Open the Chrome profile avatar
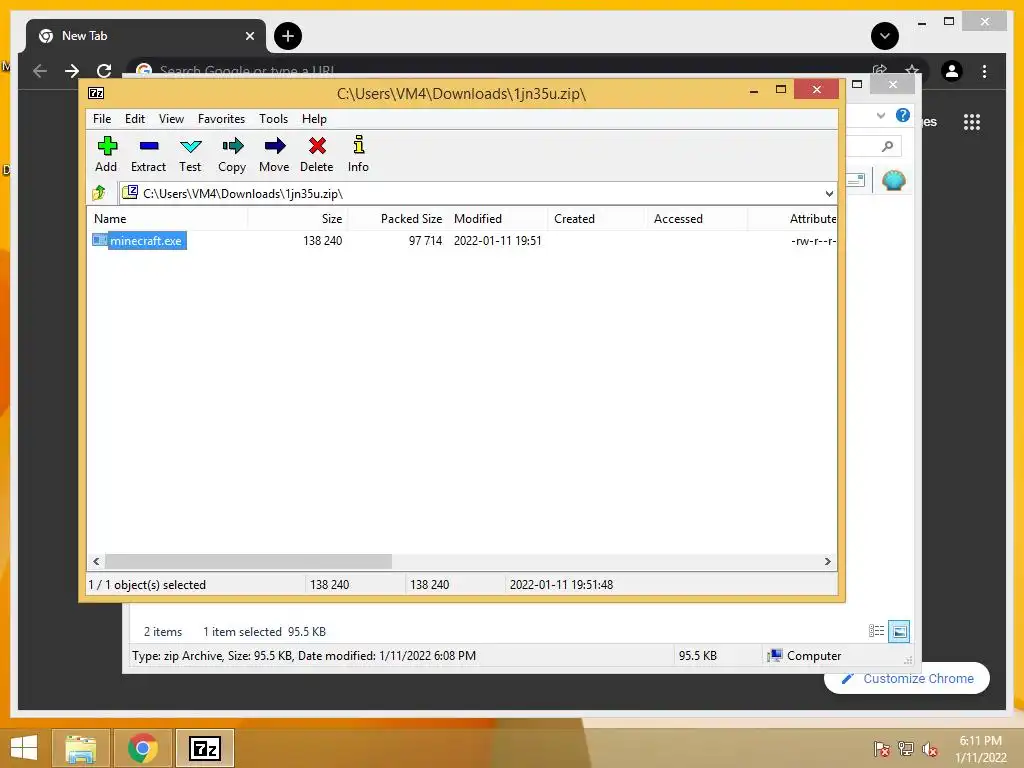Screen dimensions: 1024x768 pos(952,71)
